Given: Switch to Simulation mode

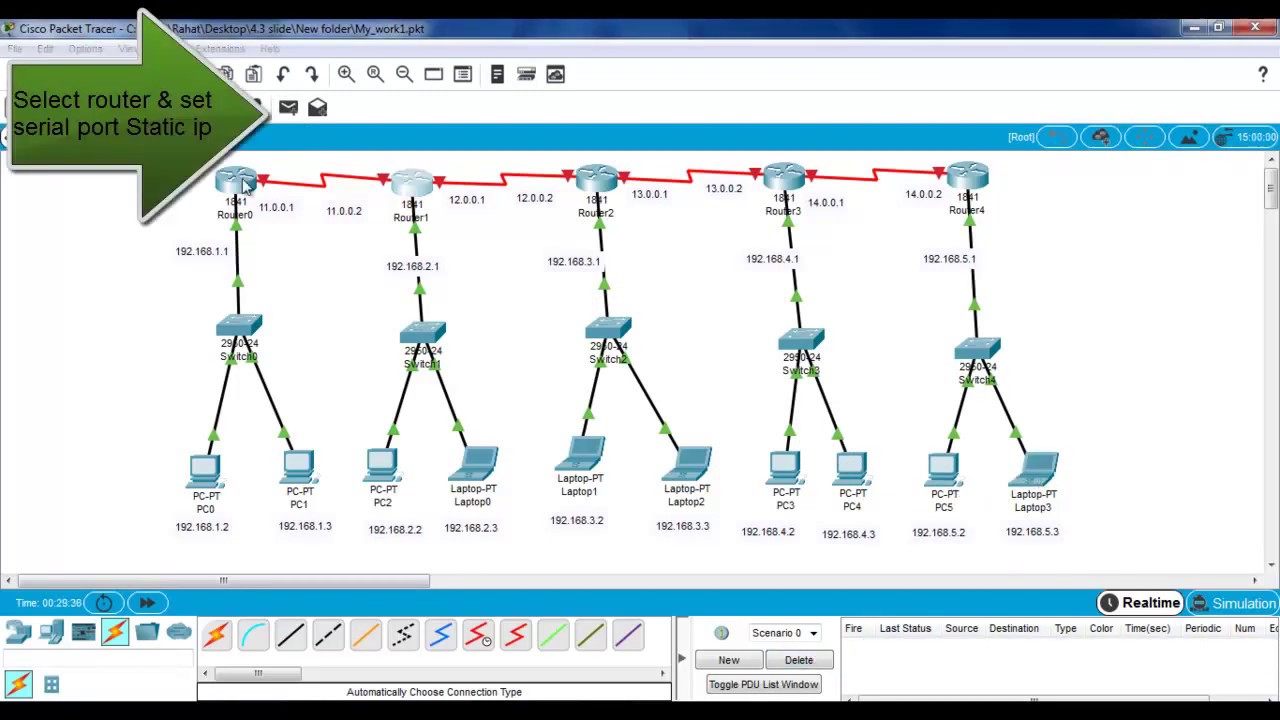Looking at the screenshot, I should [1233, 603].
